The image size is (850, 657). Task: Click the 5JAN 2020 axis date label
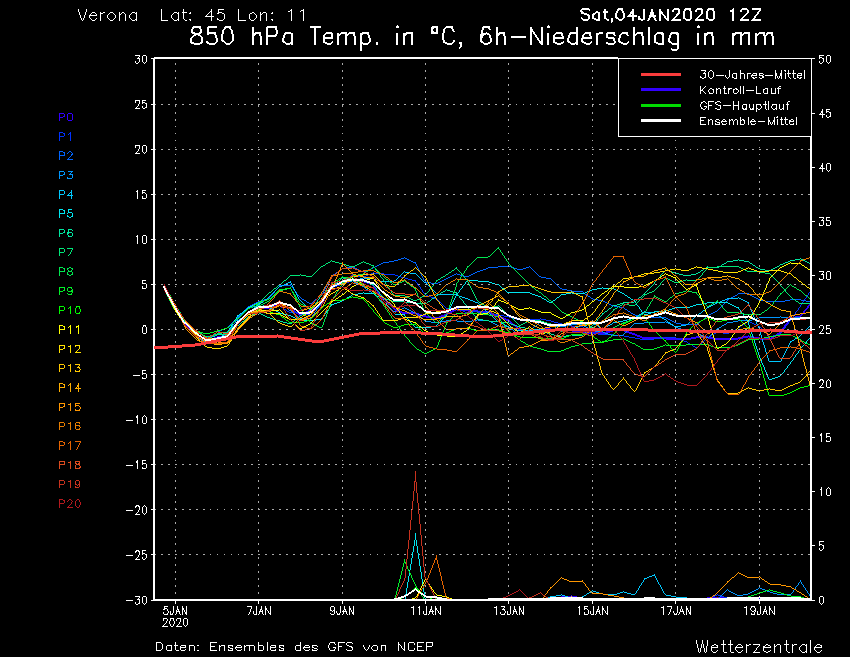(x=175, y=616)
